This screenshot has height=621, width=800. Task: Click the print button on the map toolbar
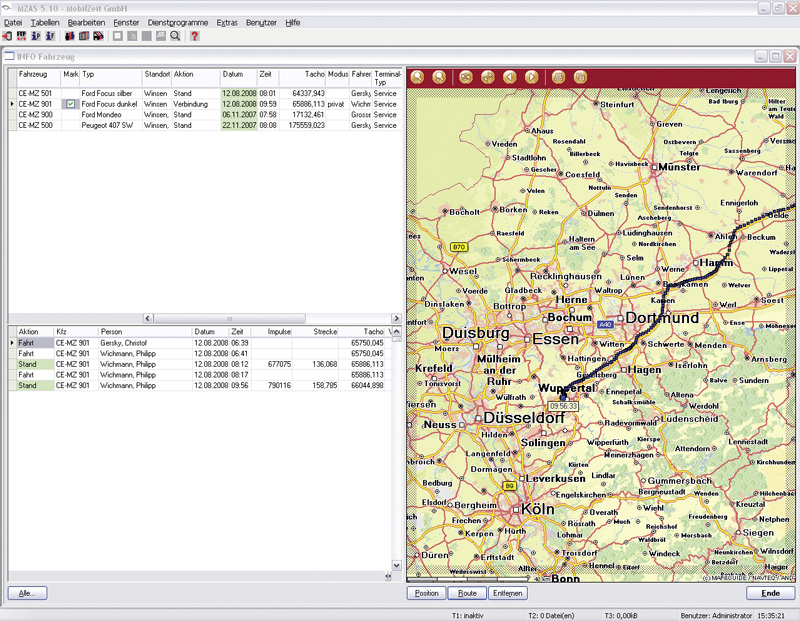[x=558, y=77]
